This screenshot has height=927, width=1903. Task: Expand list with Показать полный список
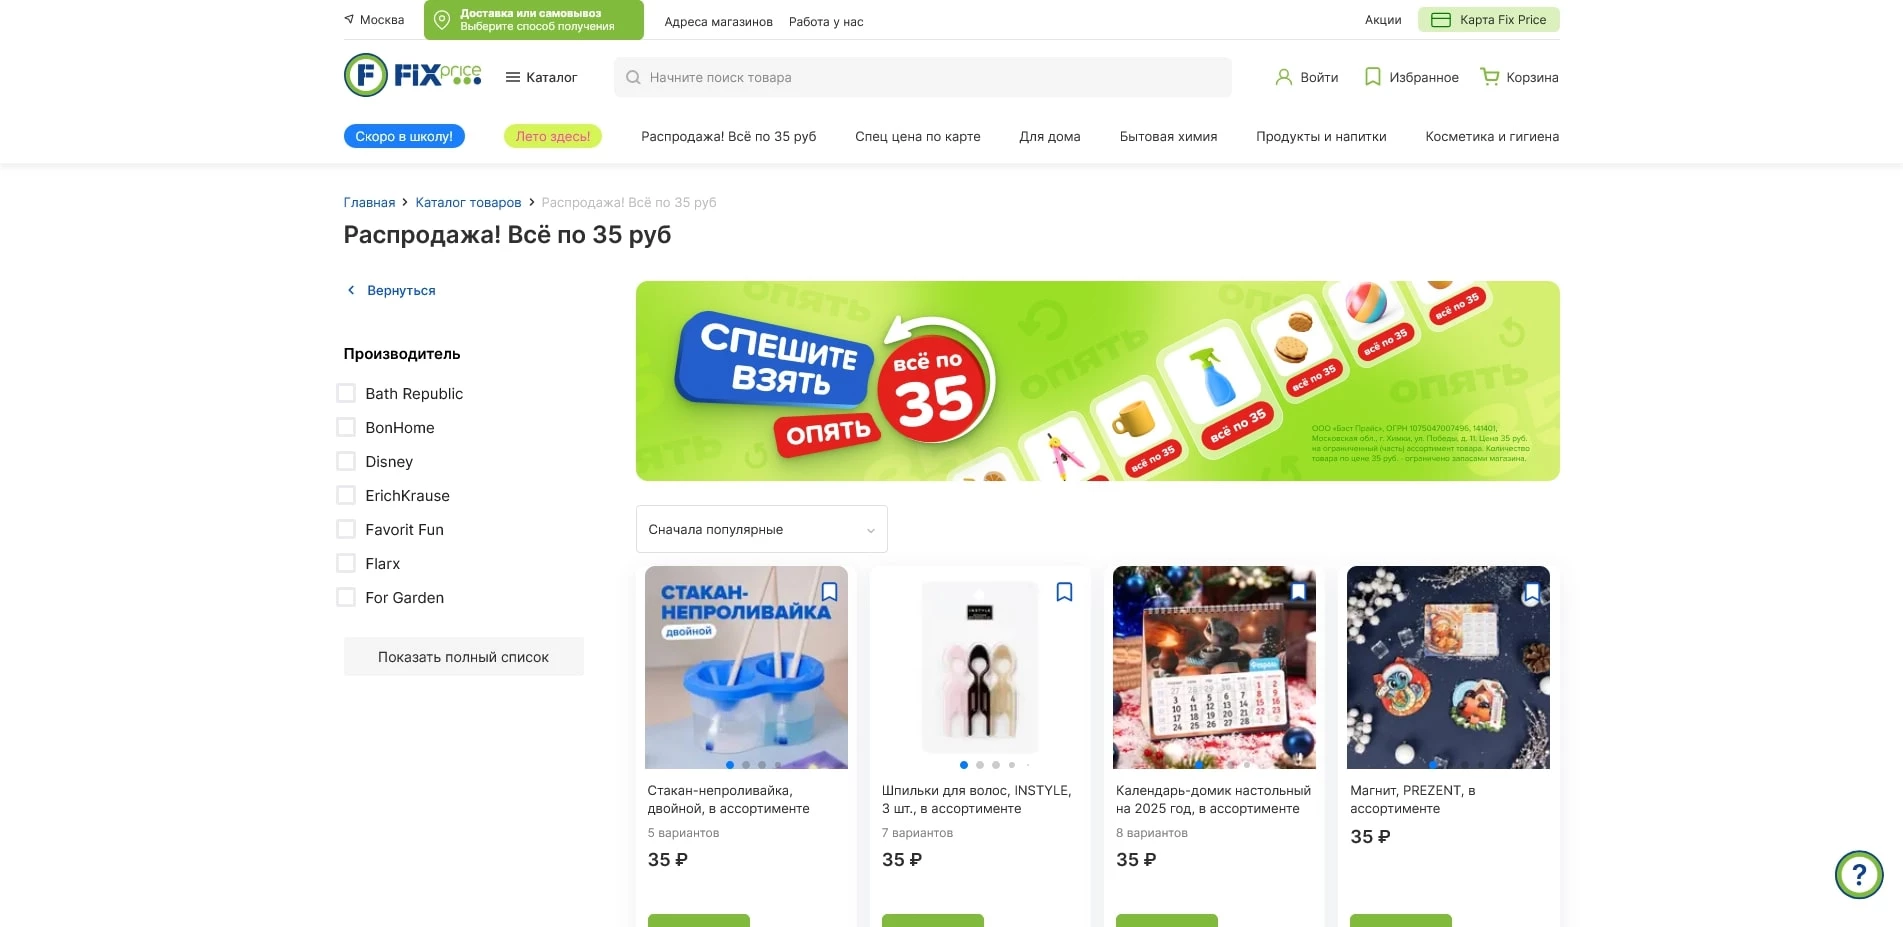(x=464, y=657)
